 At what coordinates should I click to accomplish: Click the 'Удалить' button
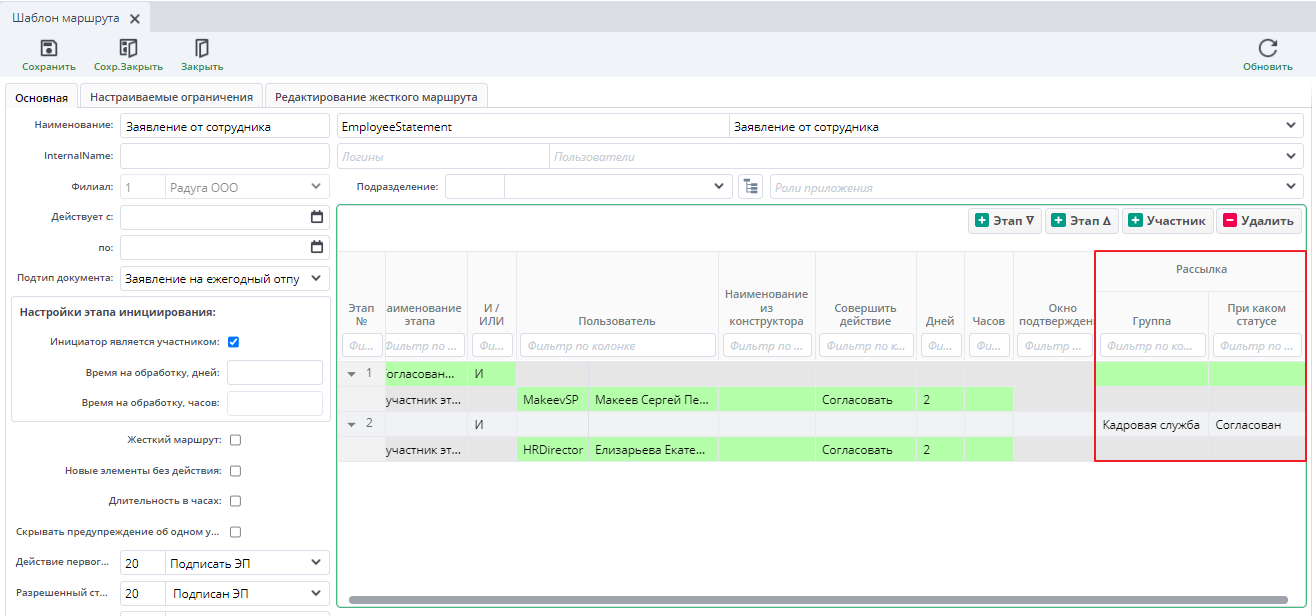1259,221
